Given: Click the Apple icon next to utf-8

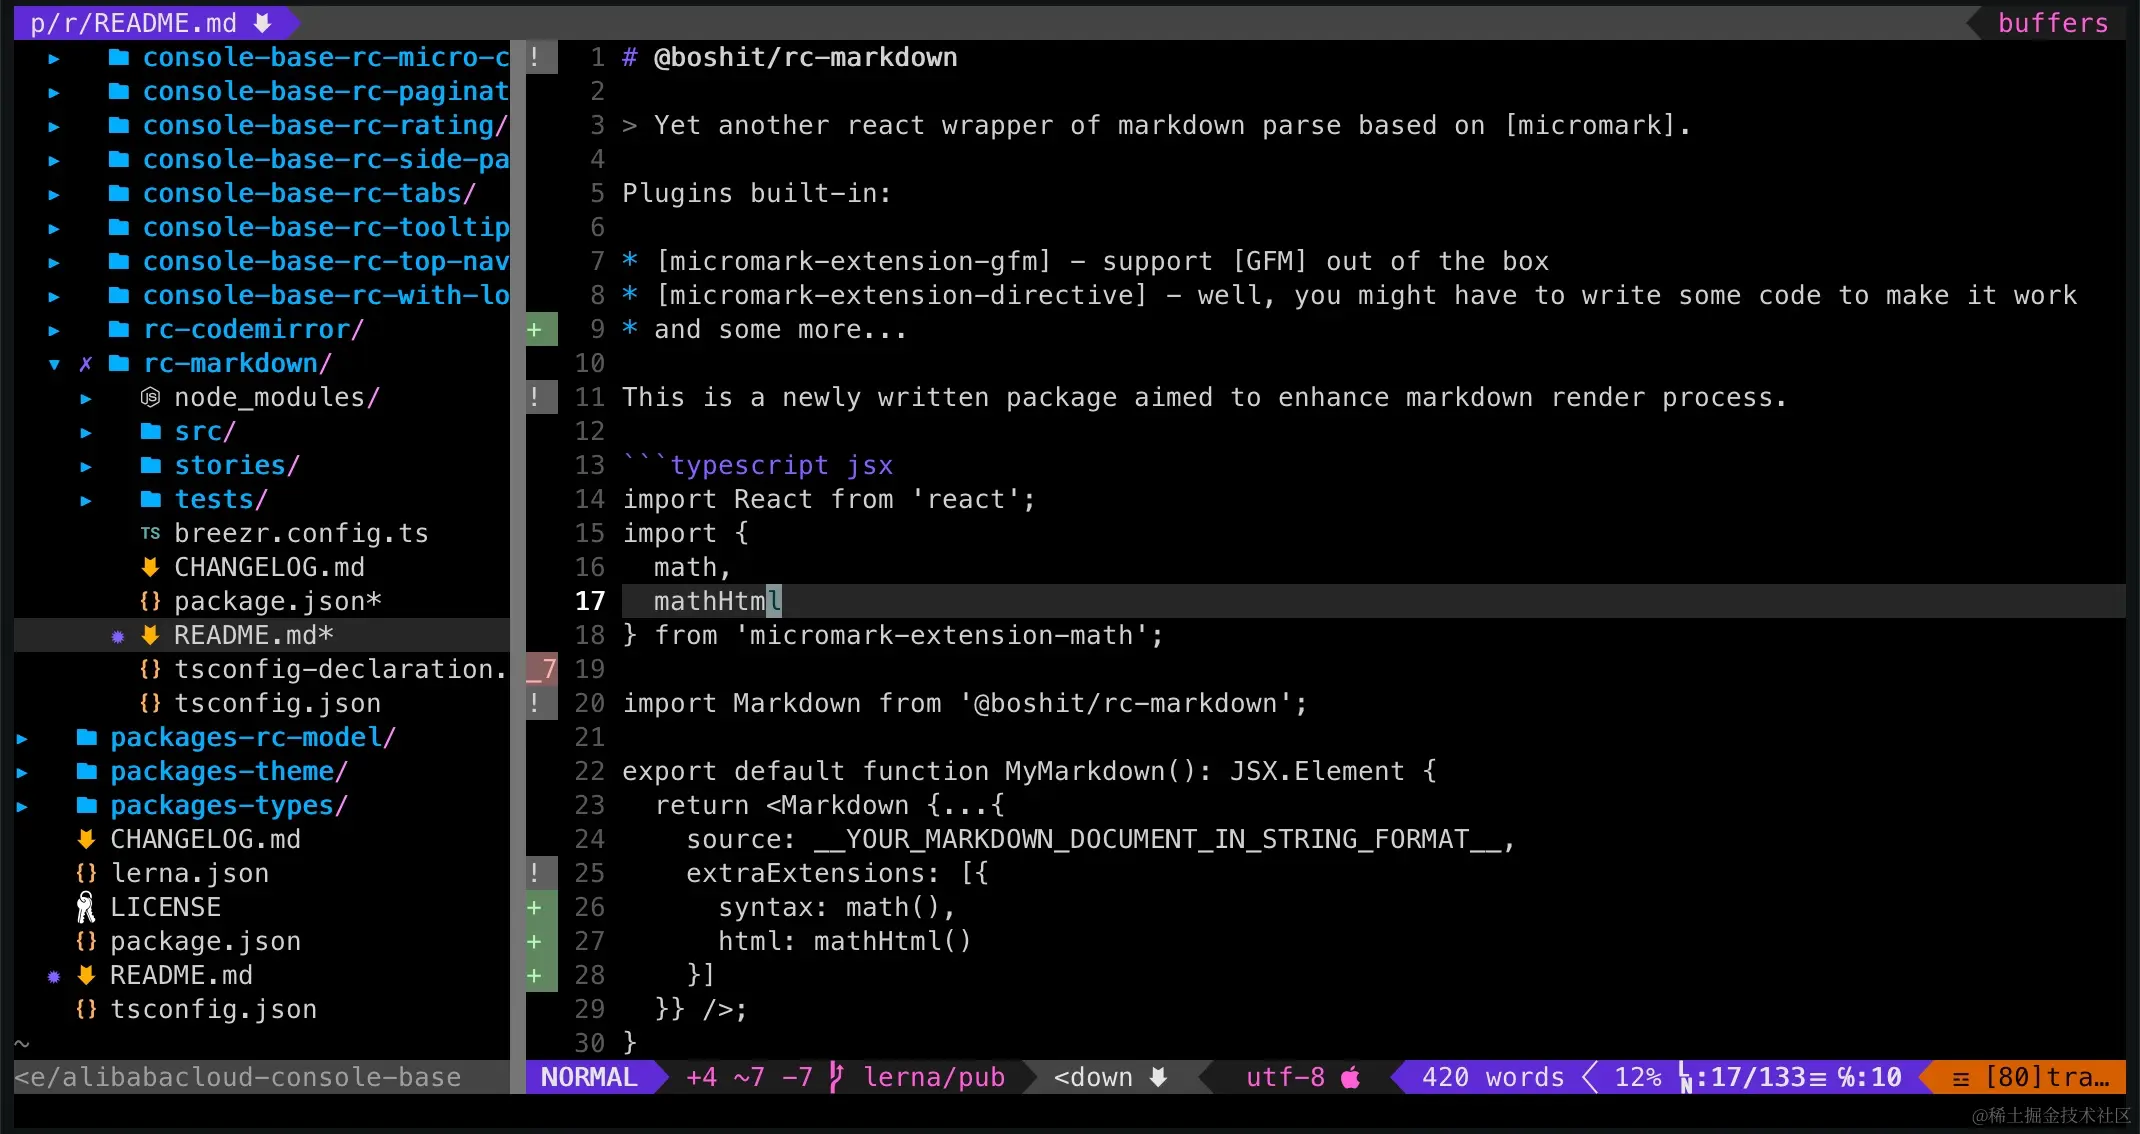Looking at the screenshot, I should pyautogui.click(x=1351, y=1077).
